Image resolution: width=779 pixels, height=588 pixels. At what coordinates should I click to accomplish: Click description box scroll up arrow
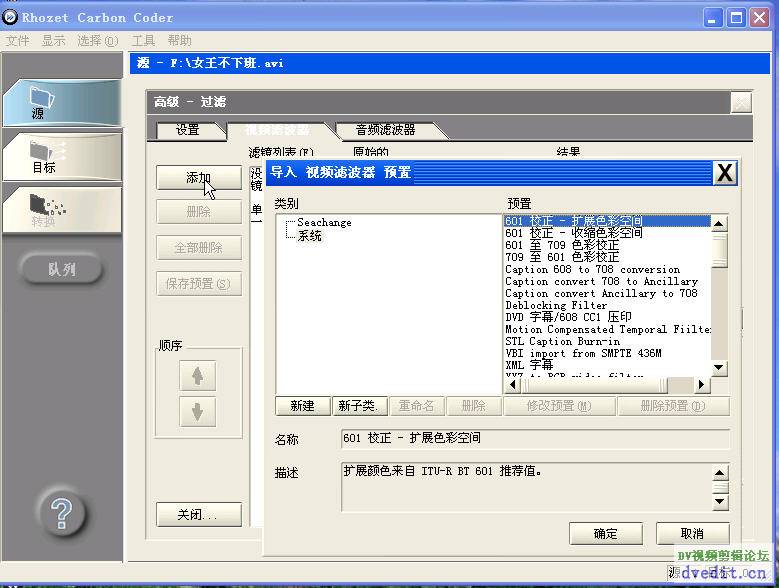[x=720, y=472]
